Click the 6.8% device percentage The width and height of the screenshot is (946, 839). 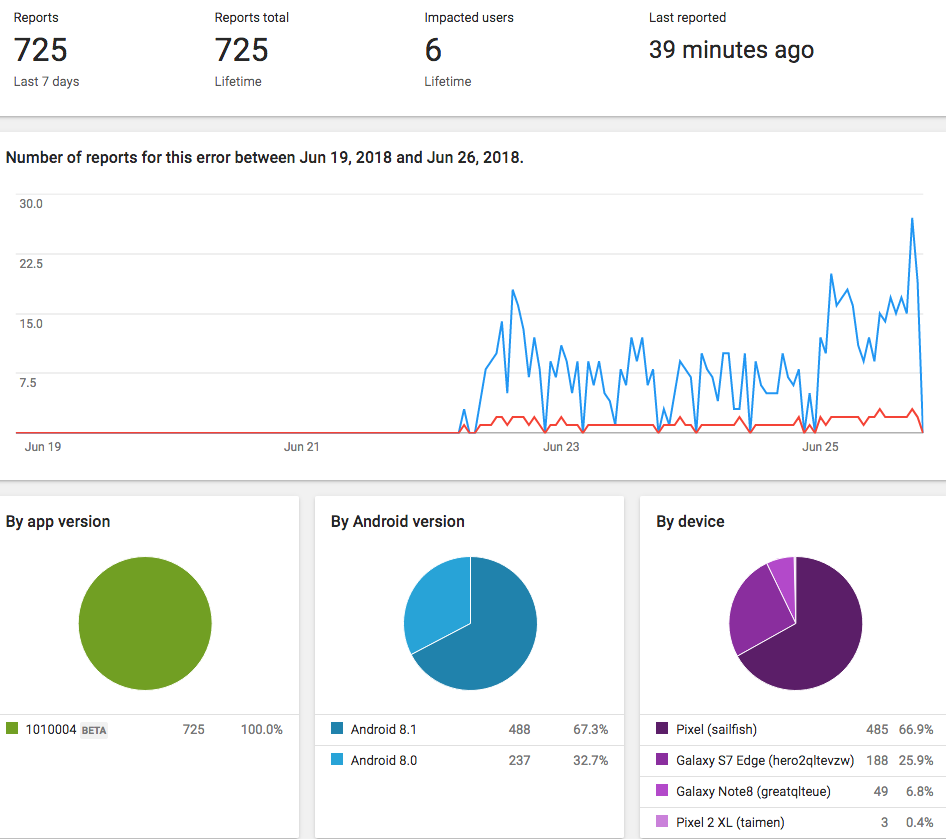tap(919, 791)
